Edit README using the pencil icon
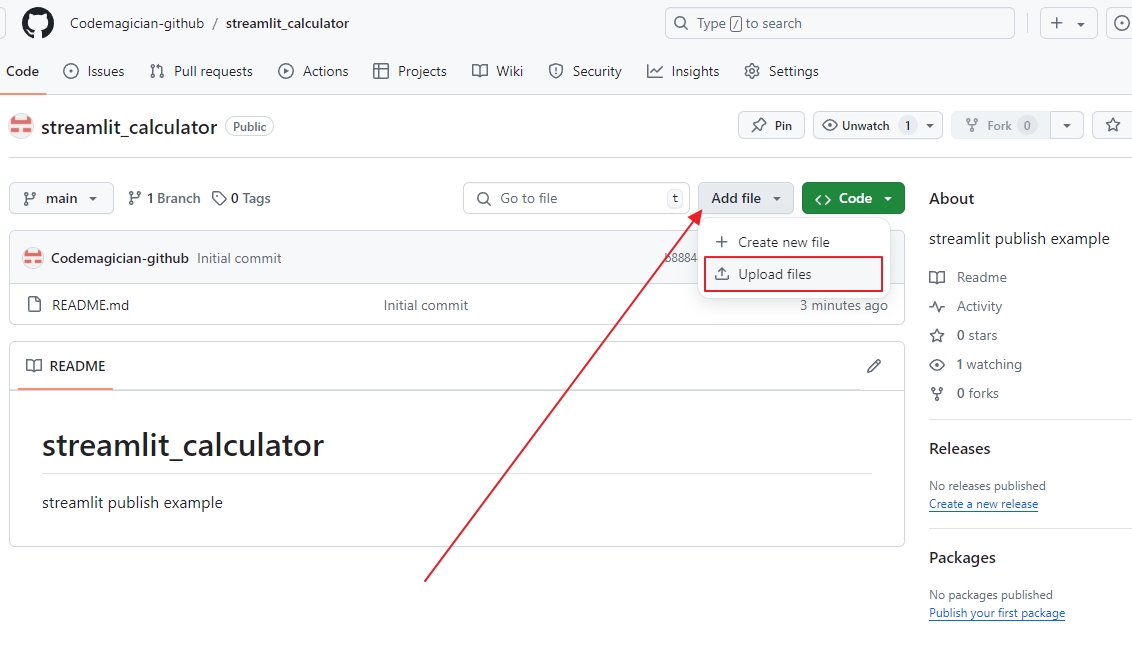The image size is (1132, 661). click(874, 366)
